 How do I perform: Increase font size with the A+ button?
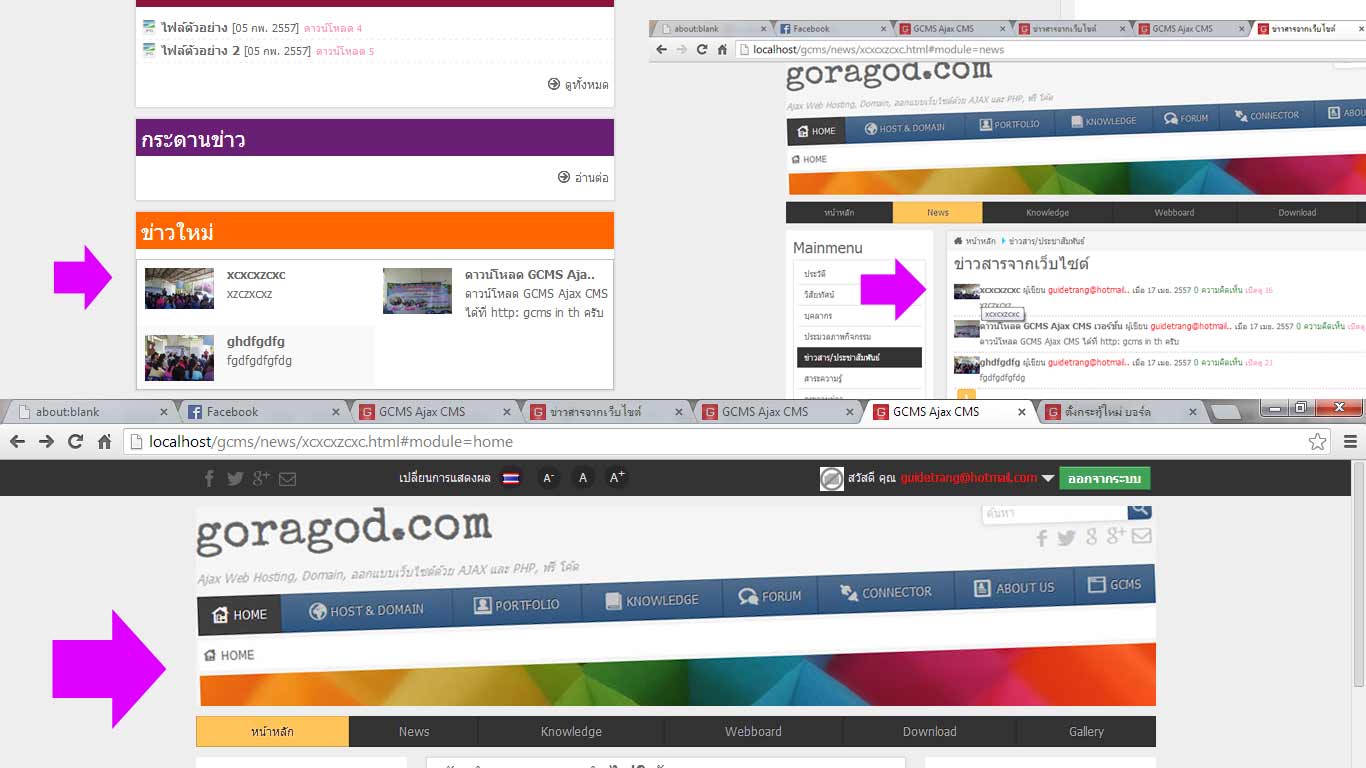tap(617, 478)
